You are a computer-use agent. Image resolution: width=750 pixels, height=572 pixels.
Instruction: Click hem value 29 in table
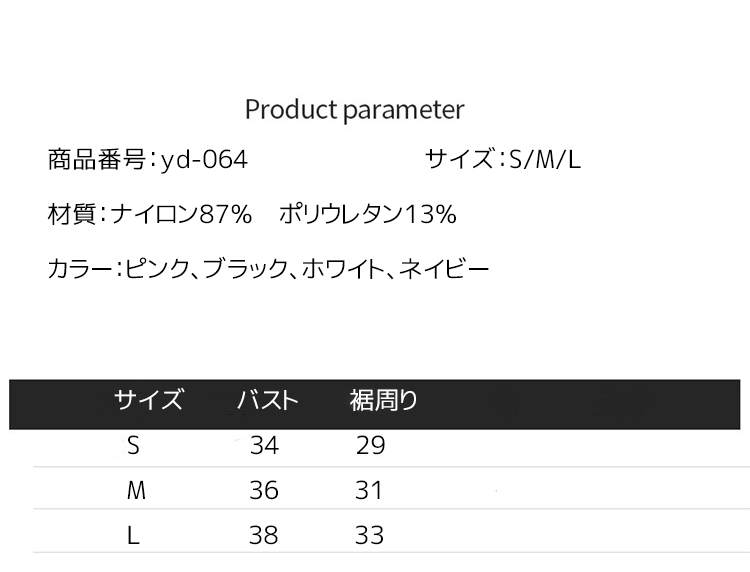pos(370,446)
